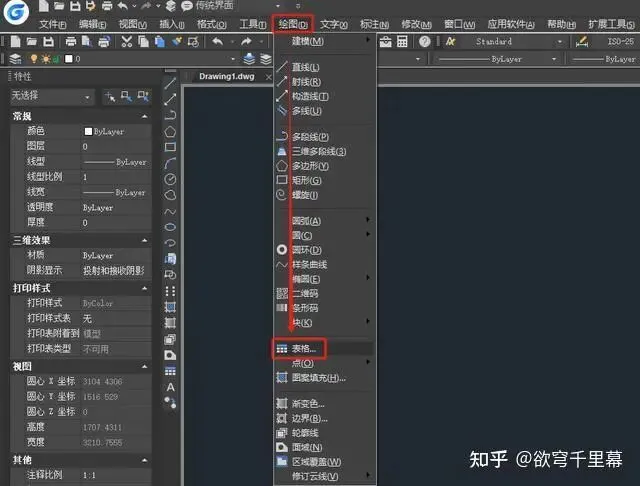
Task: Open the Layer Properties Manager icon
Action: (16, 59)
